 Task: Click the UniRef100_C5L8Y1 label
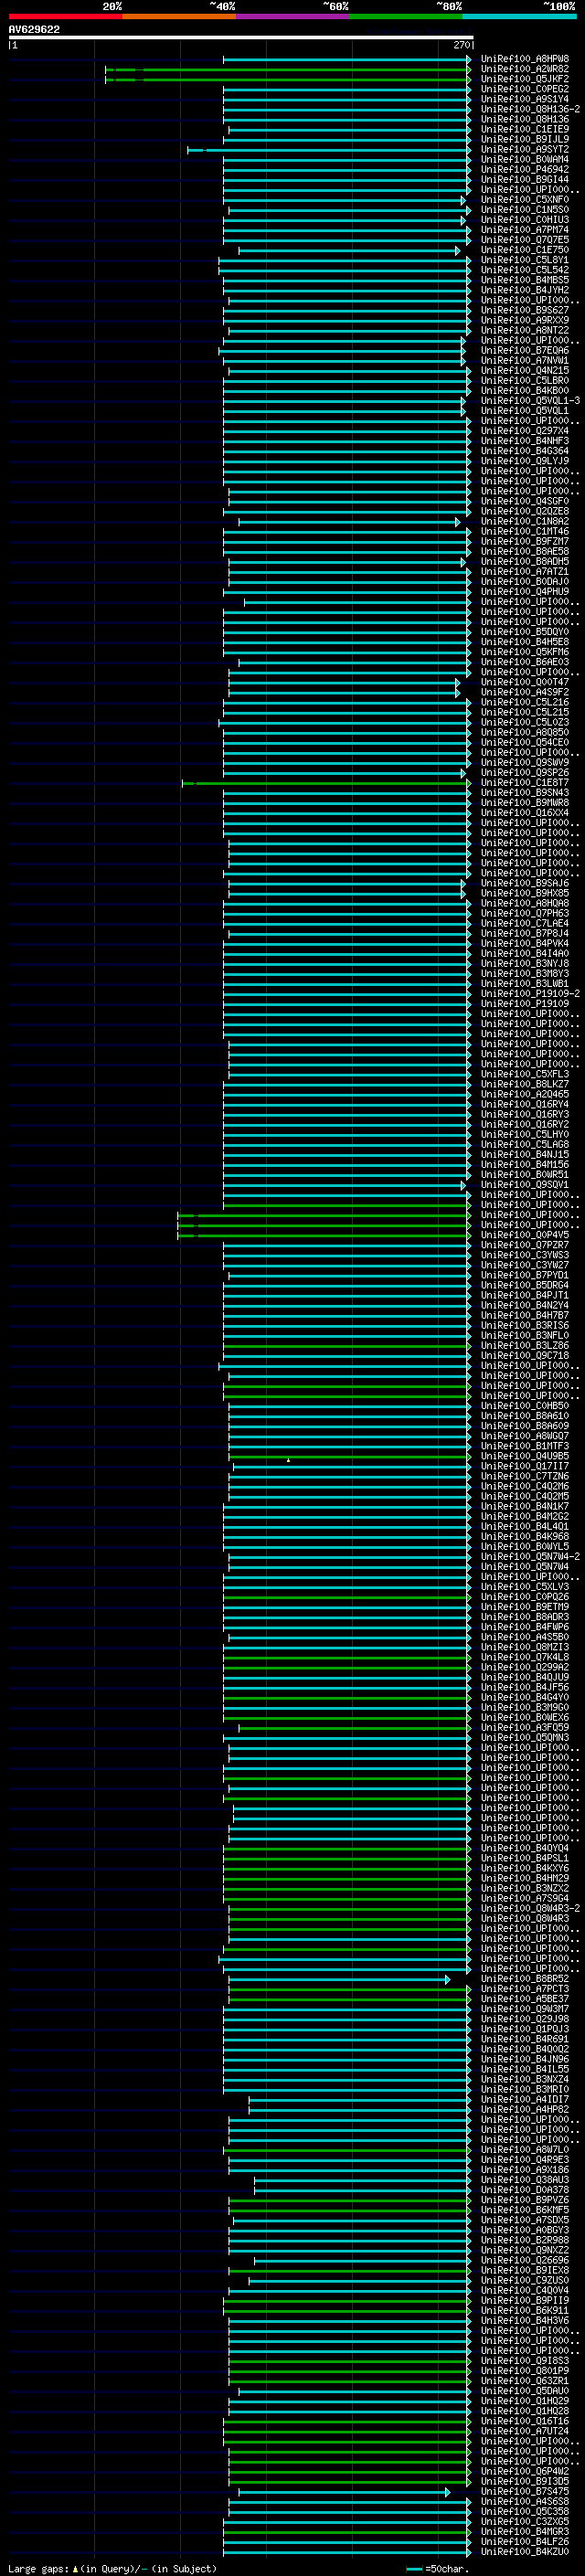[524, 260]
